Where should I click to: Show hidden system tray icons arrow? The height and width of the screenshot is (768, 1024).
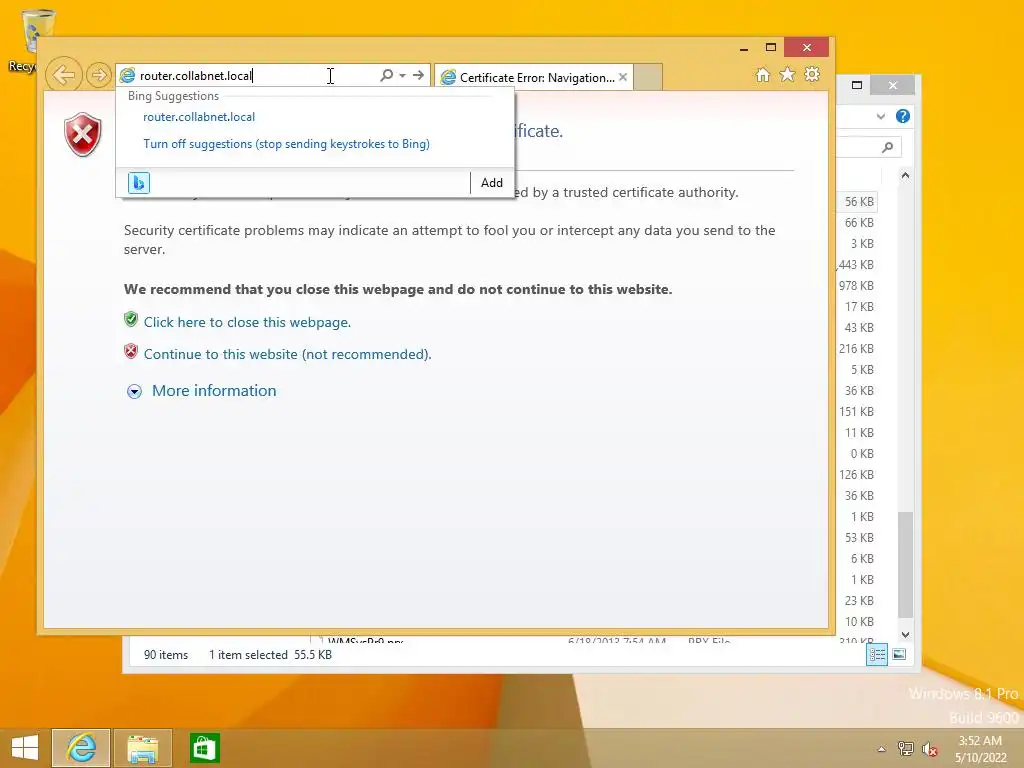tap(882, 749)
